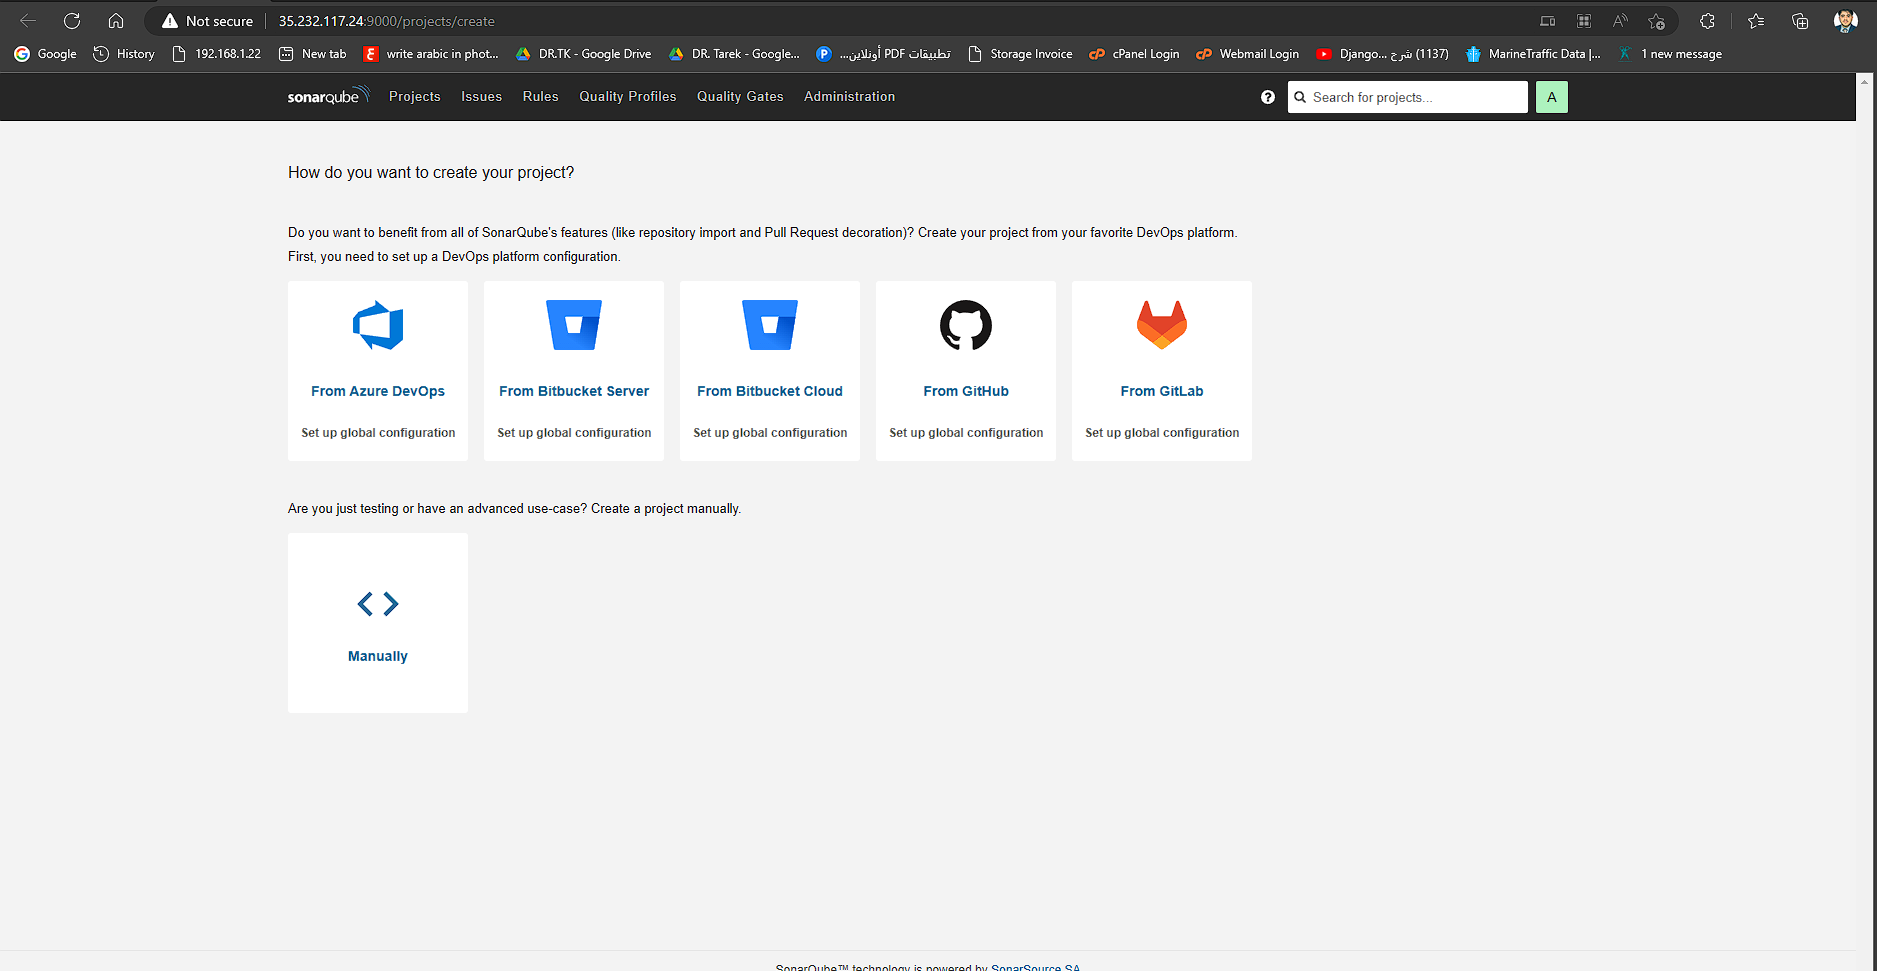1877x971 pixels.
Task: Select the GitHub platform icon
Action: tap(965, 324)
